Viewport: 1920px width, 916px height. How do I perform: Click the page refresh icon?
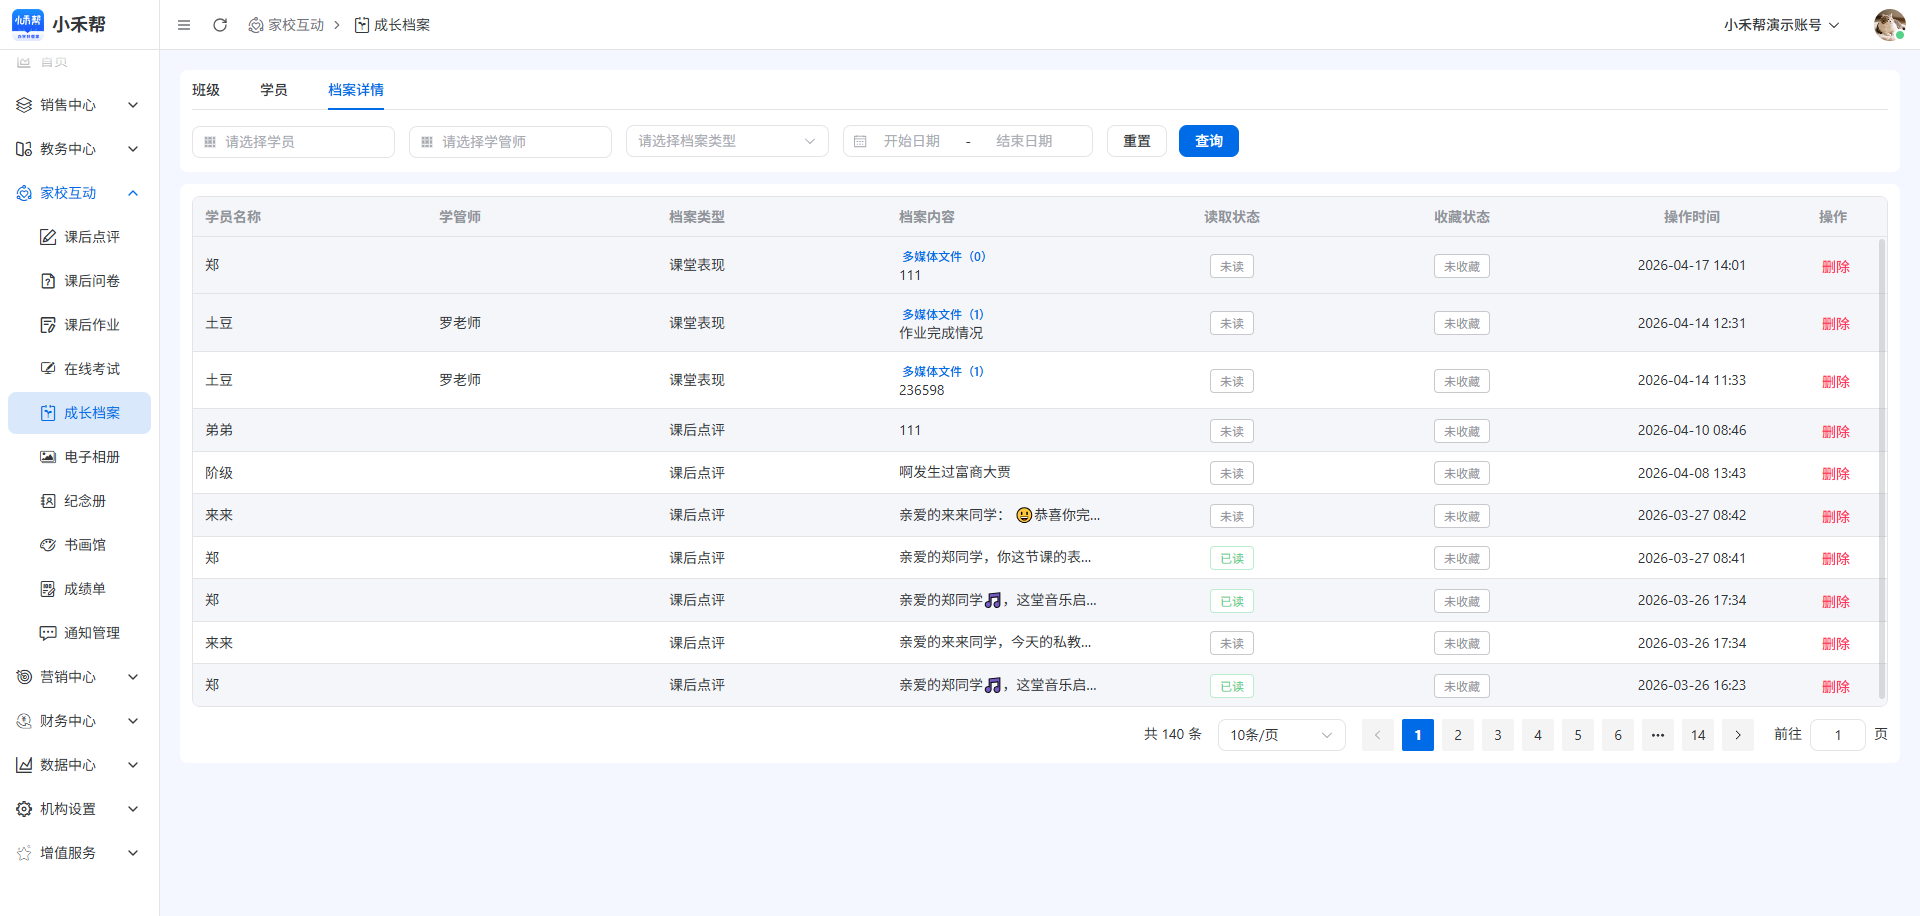(x=220, y=25)
